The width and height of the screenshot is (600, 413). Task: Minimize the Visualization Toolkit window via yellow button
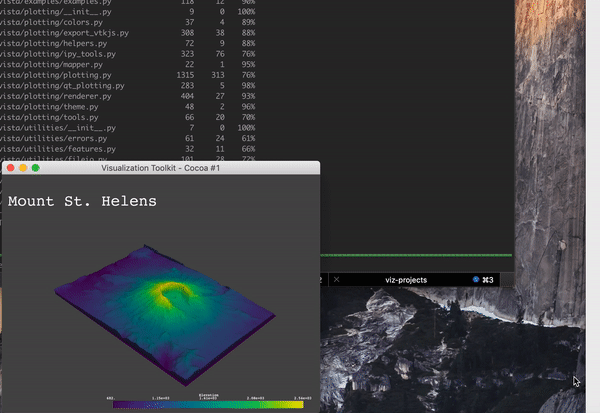click(23, 168)
